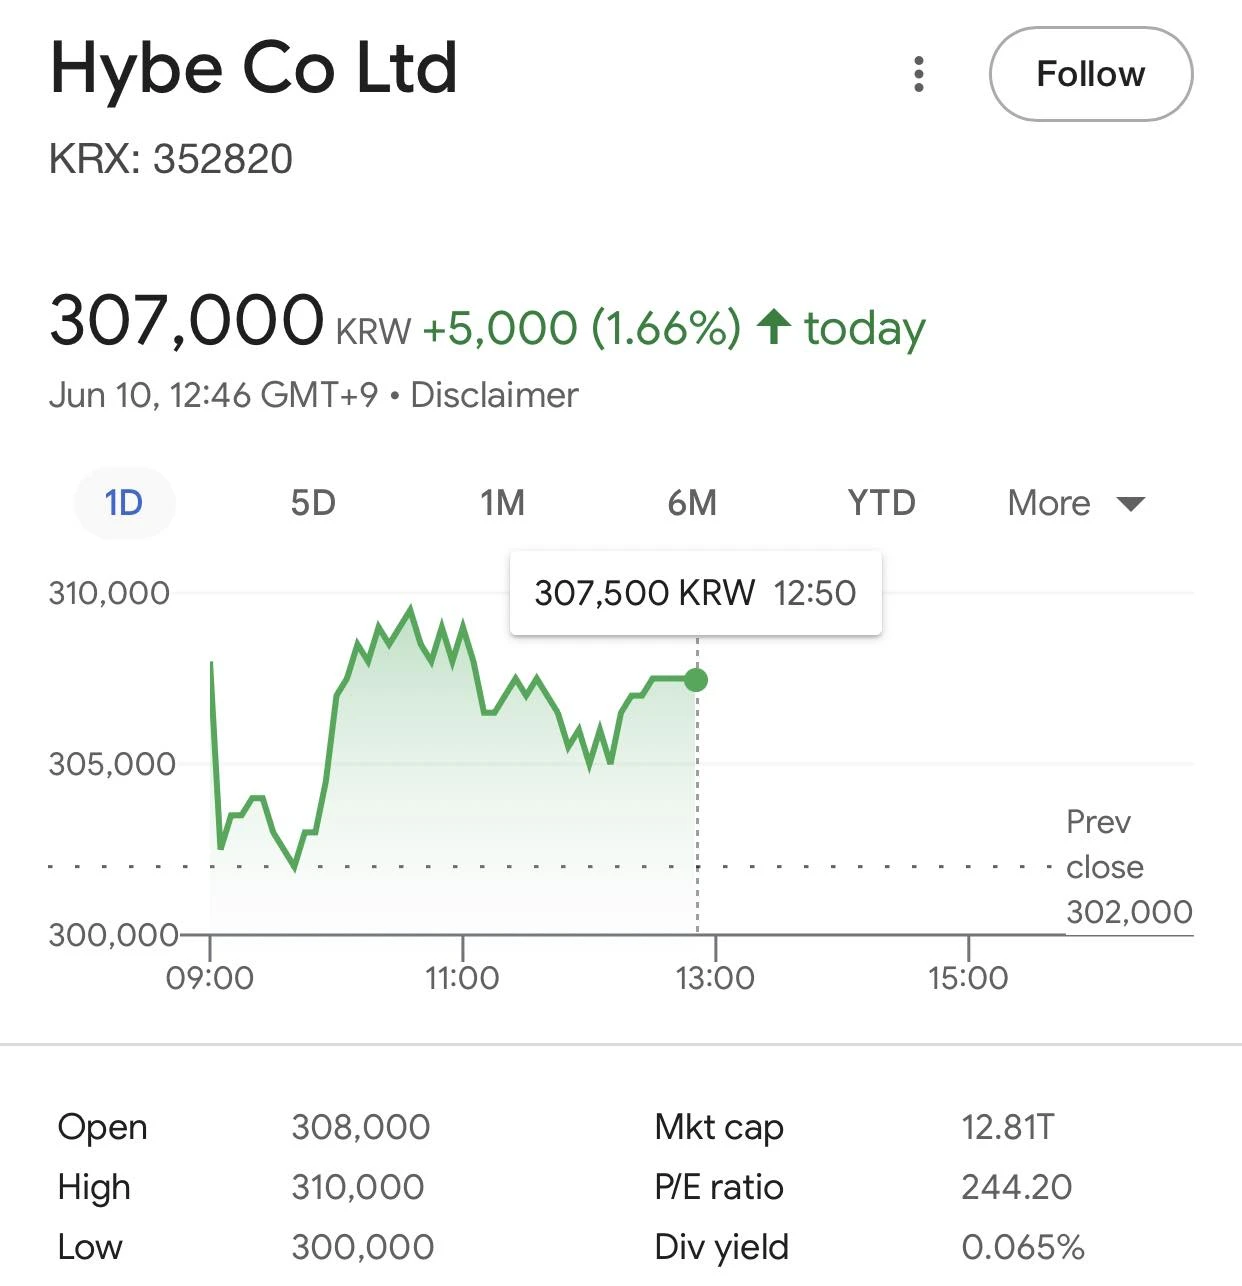Click the 307,500 KRW price tooltip
The image size is (1242, 1286).
tap(696, 593)
